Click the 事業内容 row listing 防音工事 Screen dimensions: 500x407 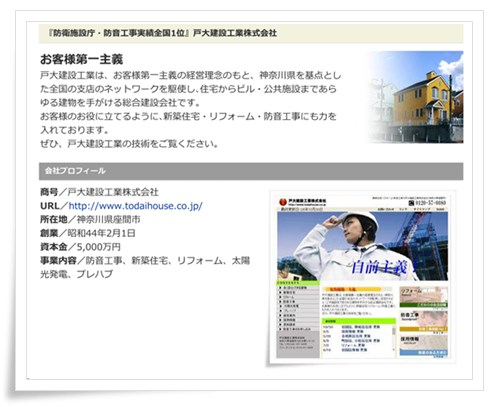(x=145, y=267)
